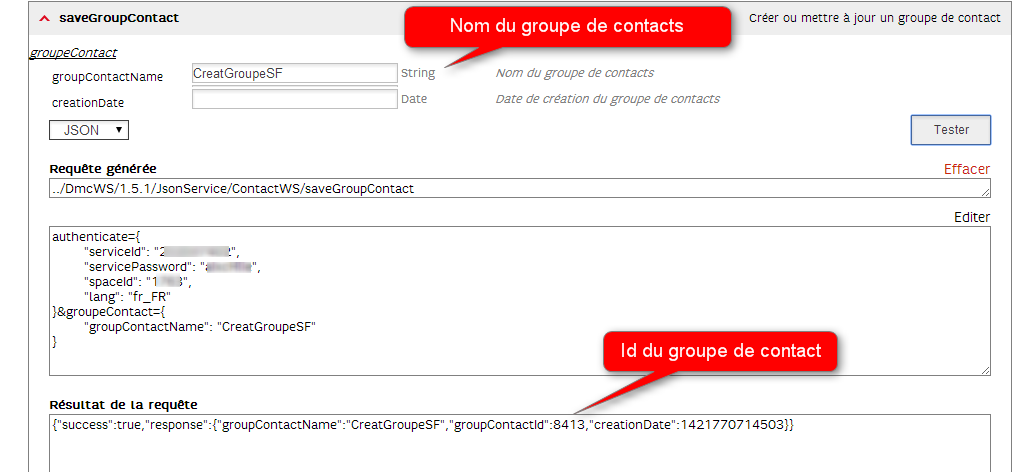Viewport: 1012px width, 472px height.
Task: Click the generated request URL field
Action: [x=520, y=189]
